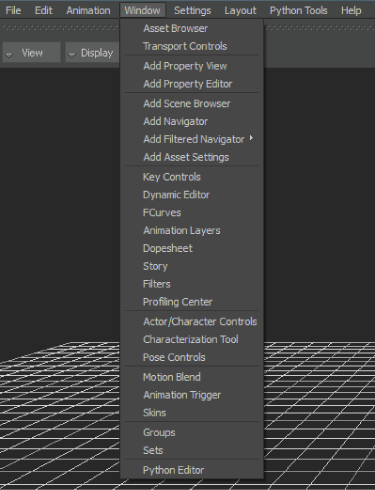The height and width of the screenshot is (490, 375).
Task: Open Animation Layers window
Action: coord(192,230)
